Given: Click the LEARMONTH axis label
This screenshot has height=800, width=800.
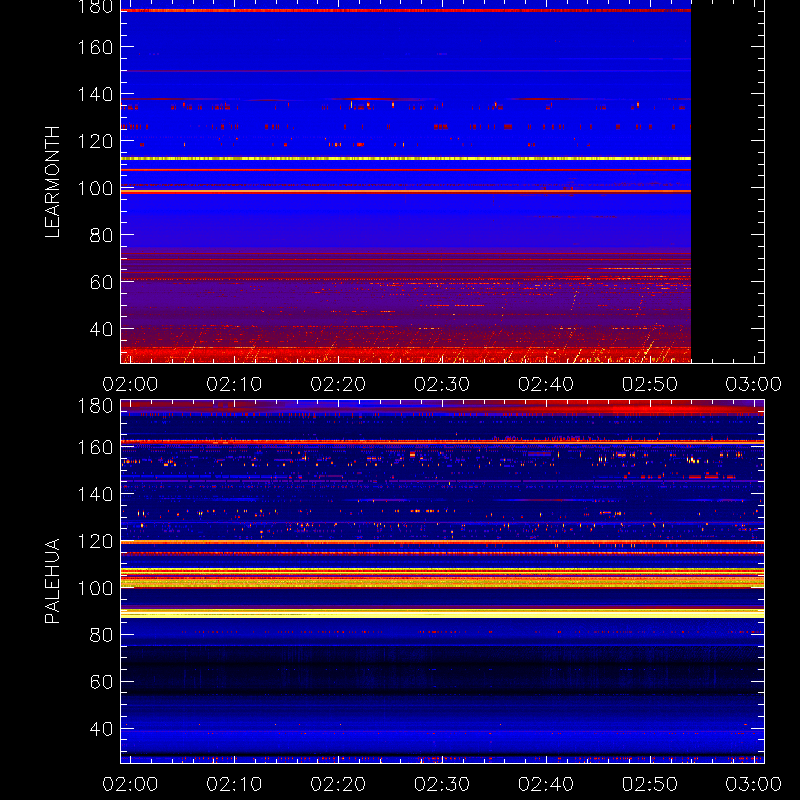Looking at the screenshot, I should click(52, 182).
